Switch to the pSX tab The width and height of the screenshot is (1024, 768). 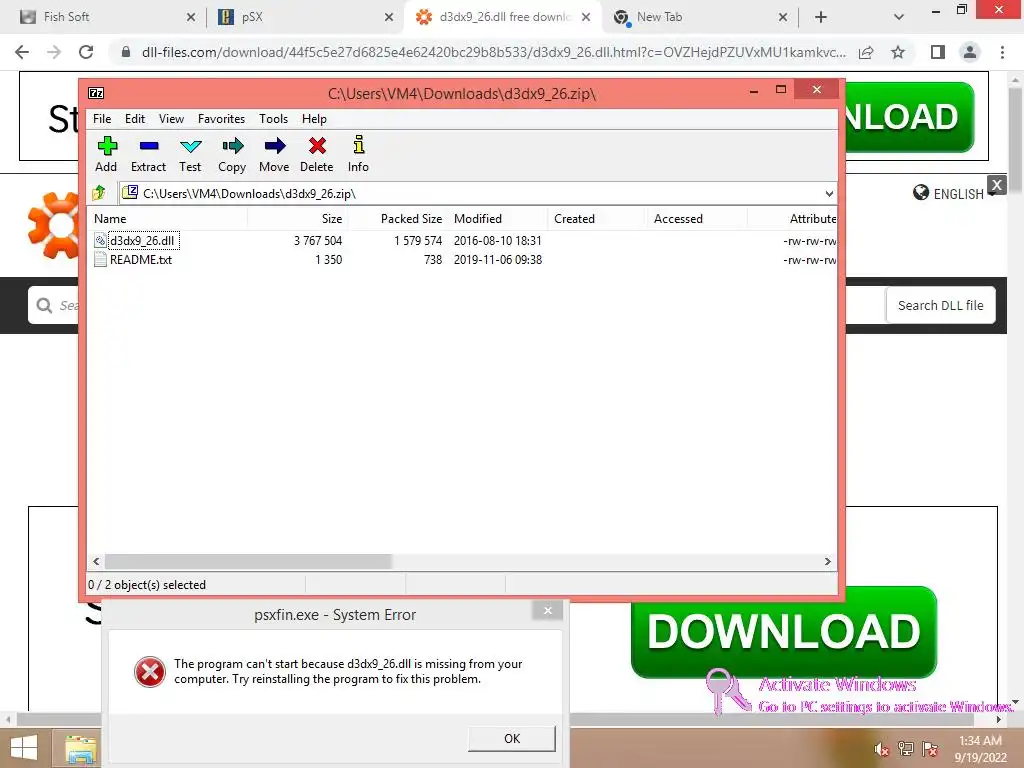305,17
